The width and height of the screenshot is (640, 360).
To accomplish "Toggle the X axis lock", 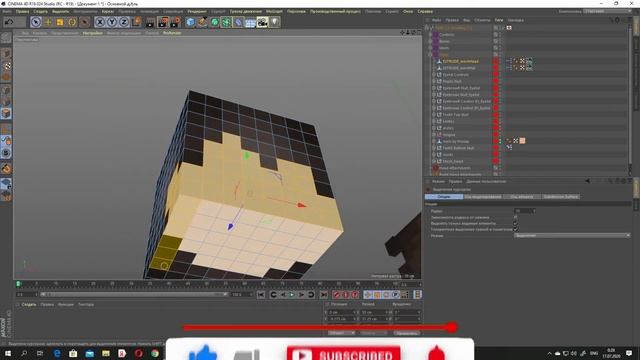I will 100,22.
